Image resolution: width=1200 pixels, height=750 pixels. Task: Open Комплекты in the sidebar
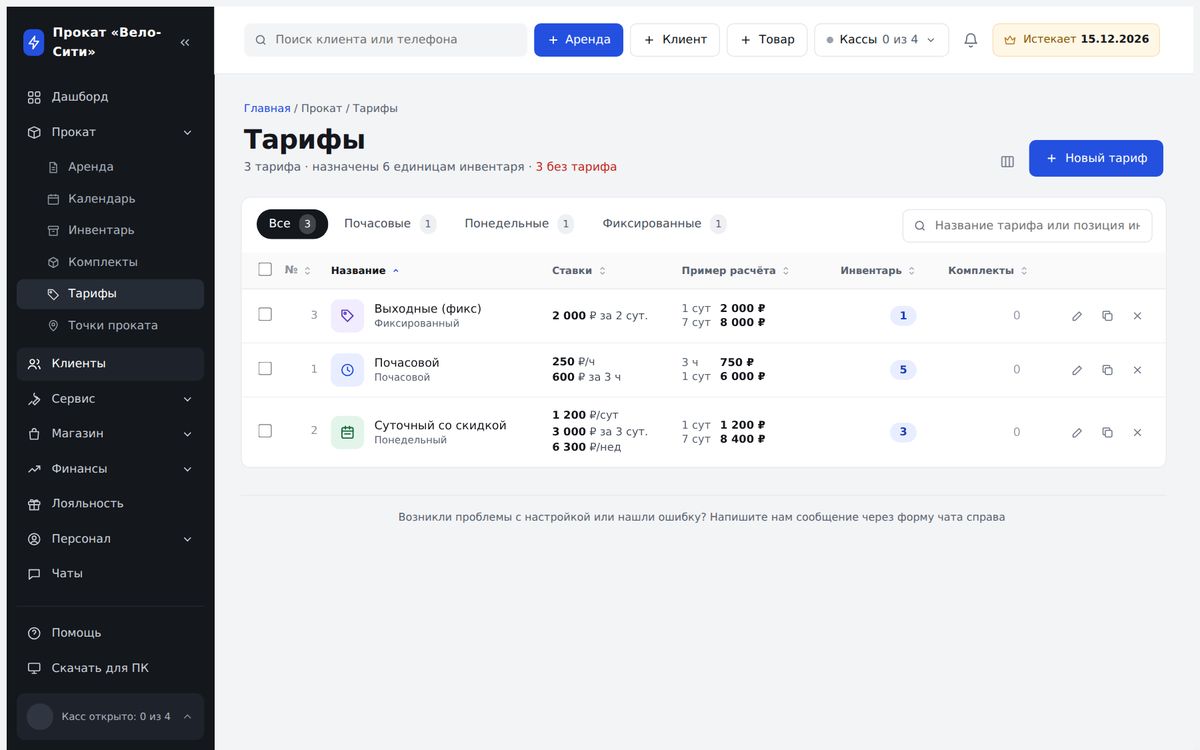click(110, 262)
